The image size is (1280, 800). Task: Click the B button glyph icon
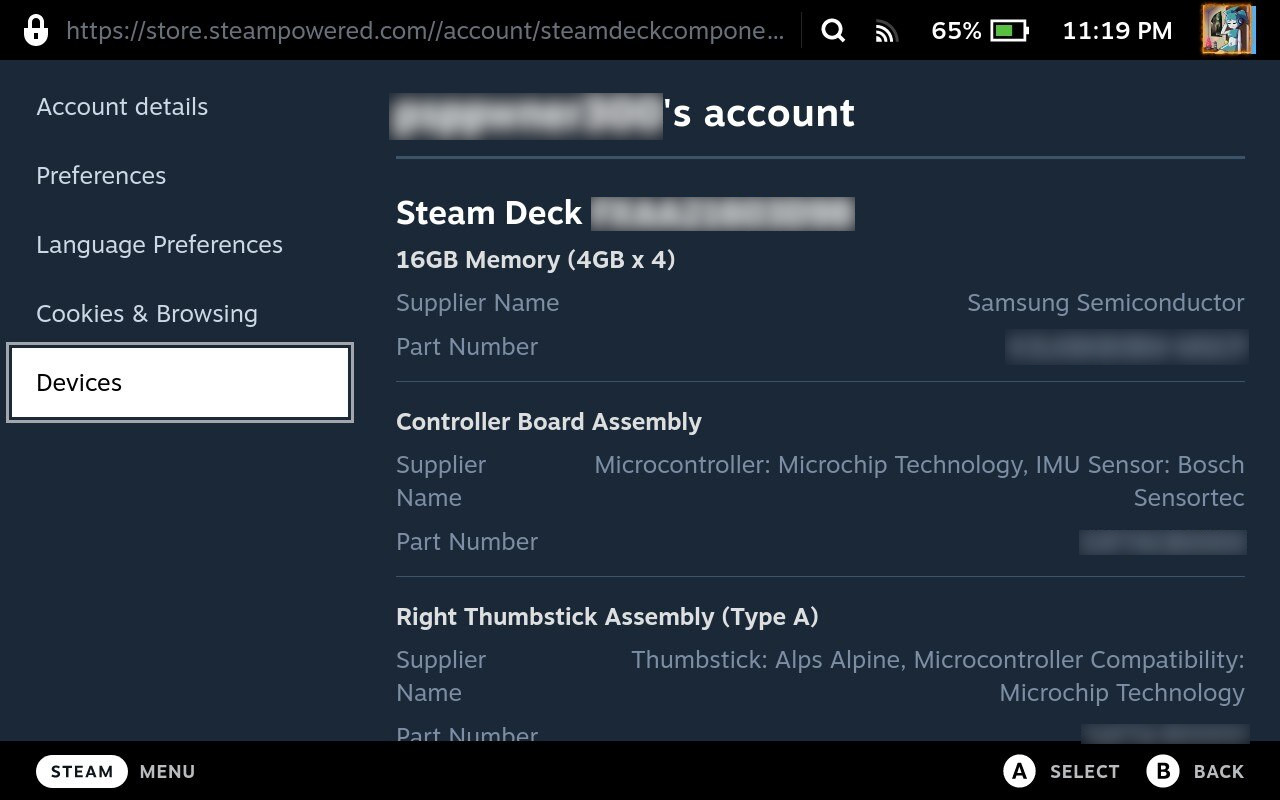point(1163,771)
